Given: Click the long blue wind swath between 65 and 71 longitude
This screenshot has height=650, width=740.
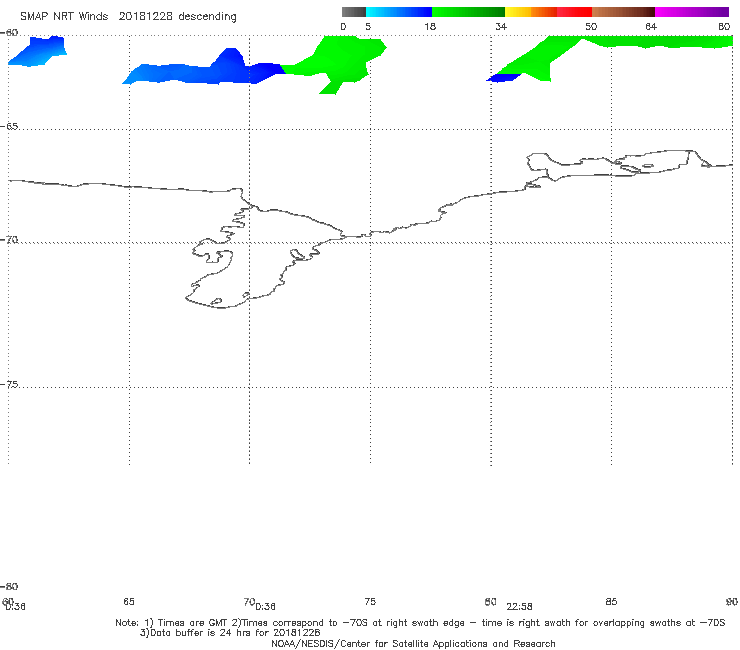Looking at the screenshot, I should click(x=203, y=72).
